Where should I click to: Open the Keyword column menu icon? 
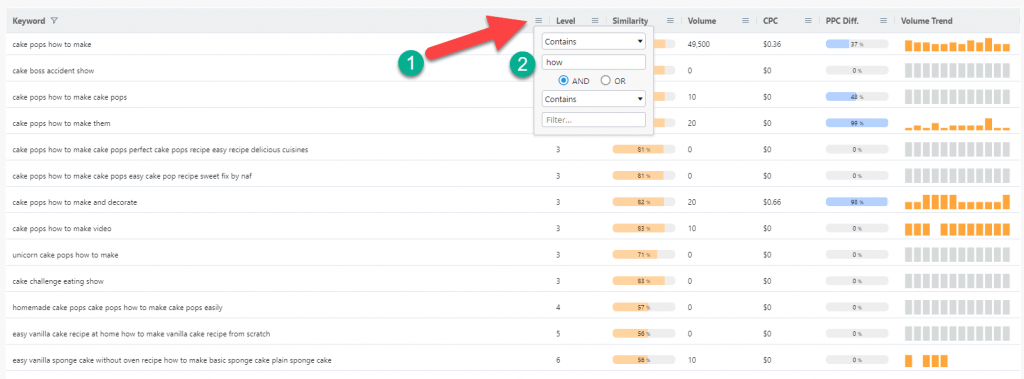pyautogui.click(x=538, y=21)
